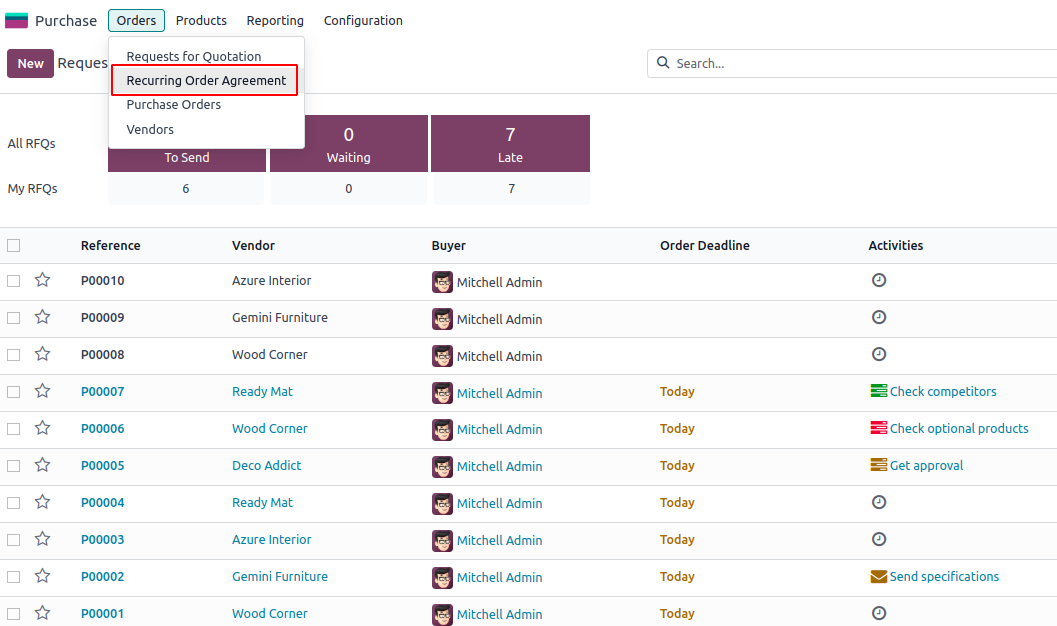Choose Recurring Order Agreement from menu
Image resolution: width=1057 pixels, height=626 pixels.
click(x=206, y=81)
